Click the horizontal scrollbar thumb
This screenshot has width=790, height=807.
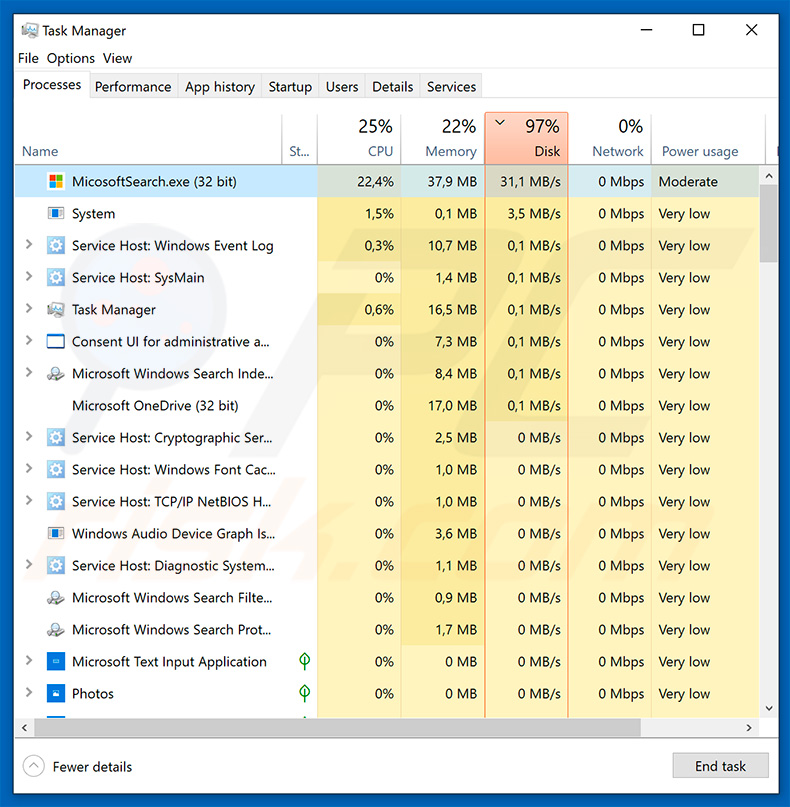338,728
